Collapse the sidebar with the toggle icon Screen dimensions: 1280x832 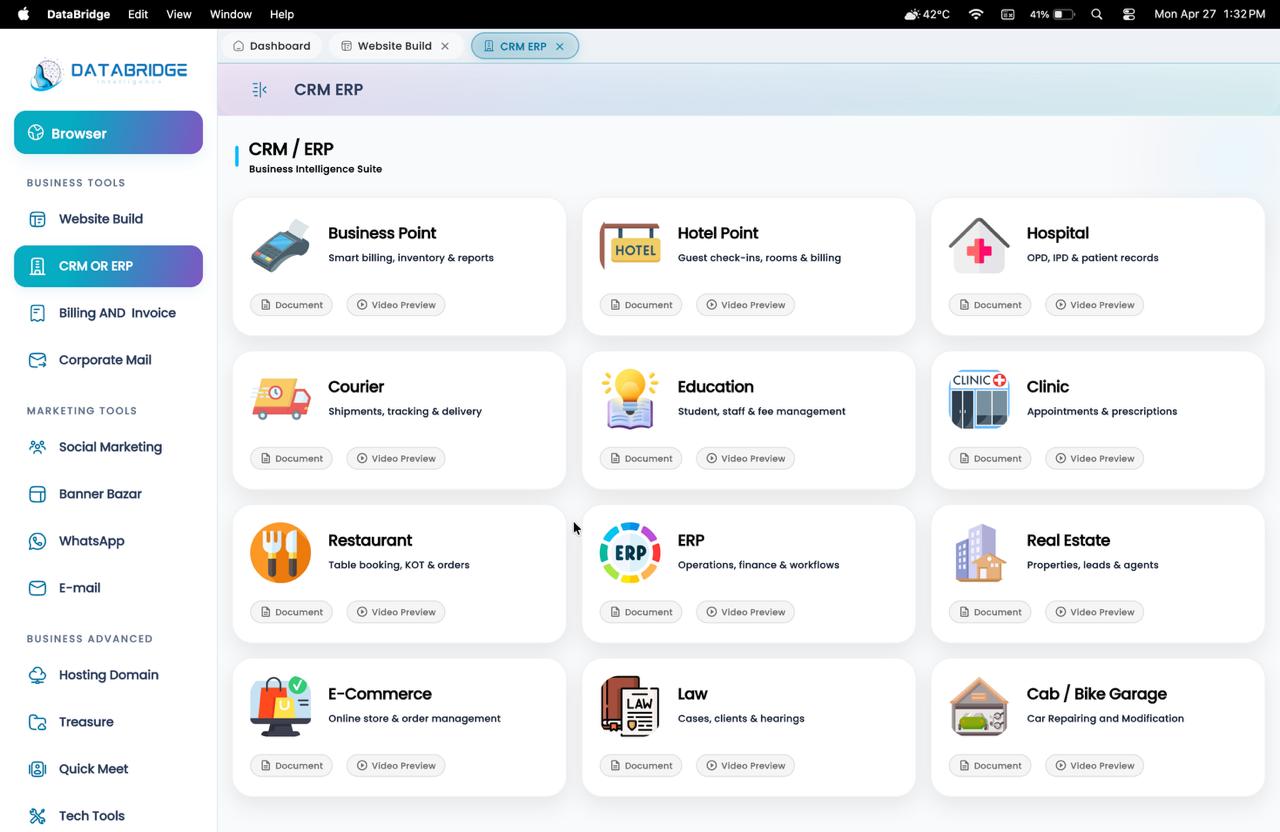(259, 90)
